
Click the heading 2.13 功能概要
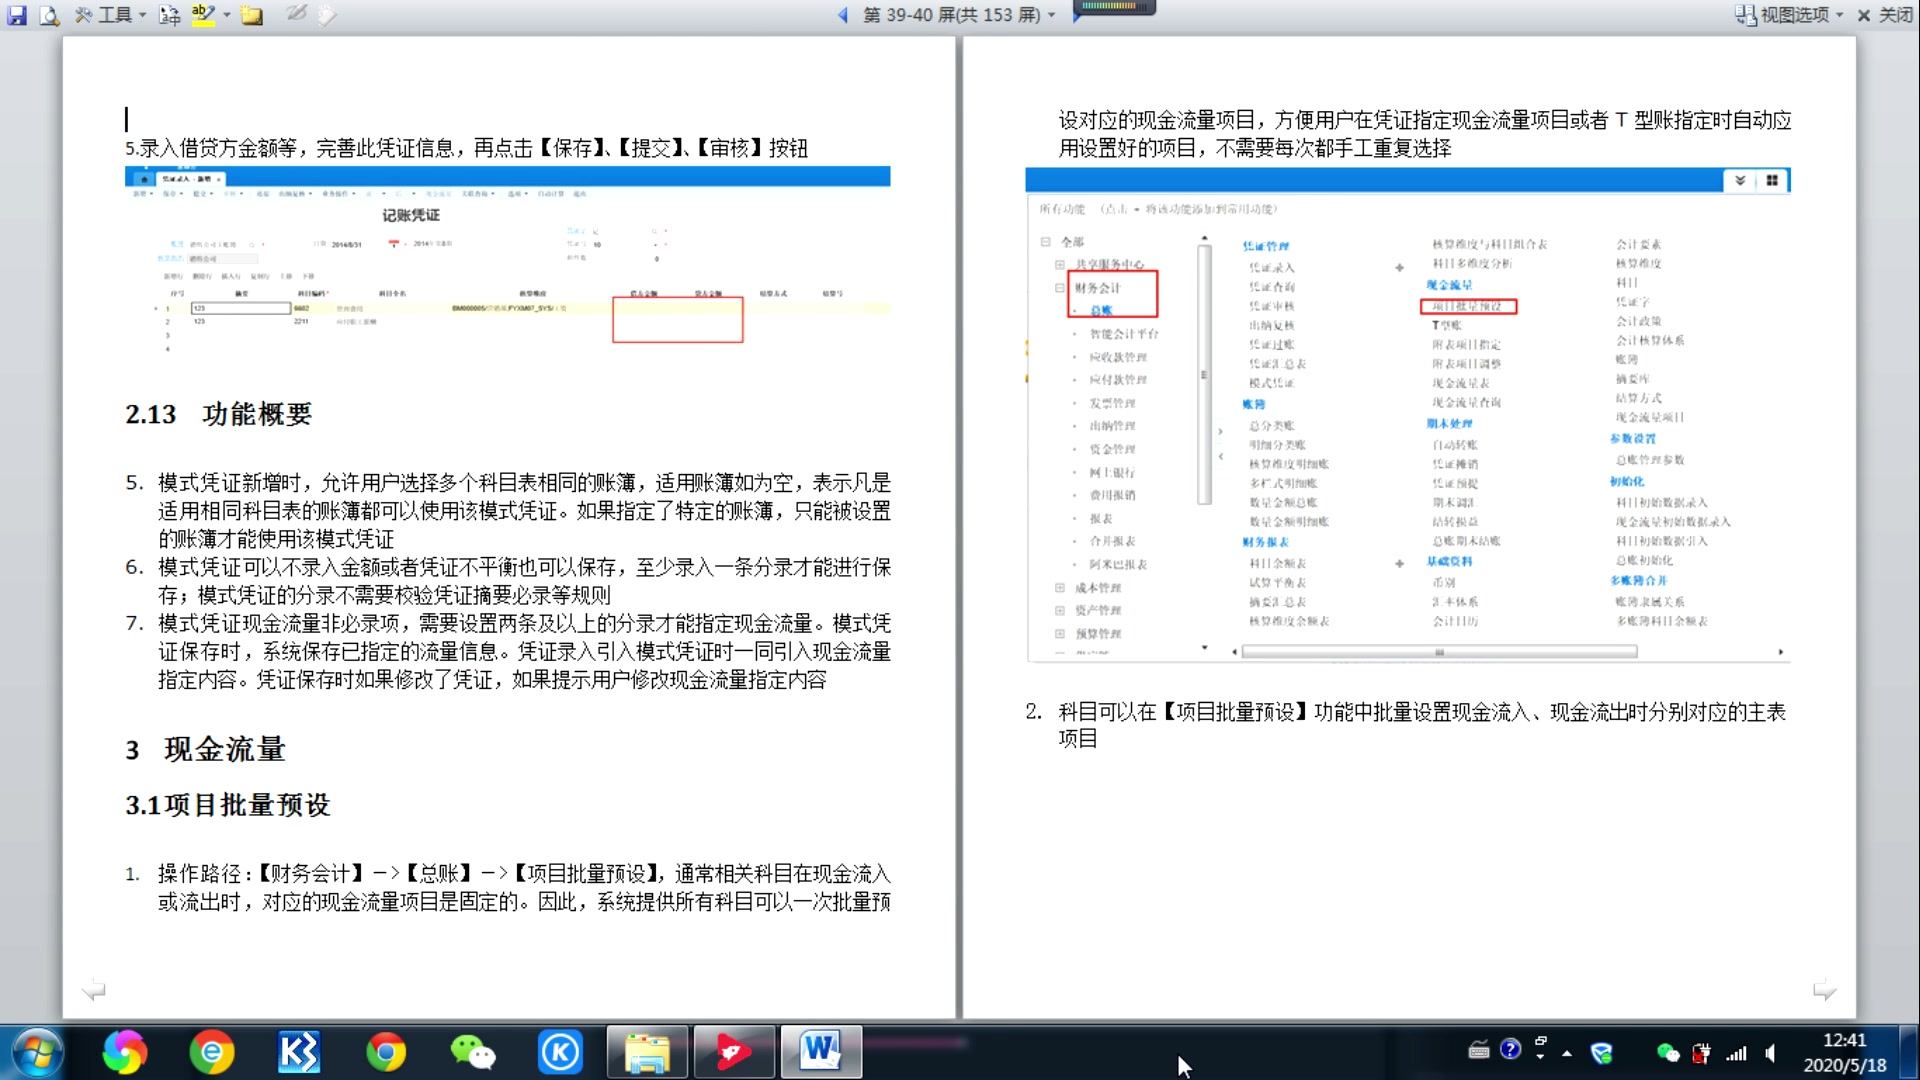(219, 414)
